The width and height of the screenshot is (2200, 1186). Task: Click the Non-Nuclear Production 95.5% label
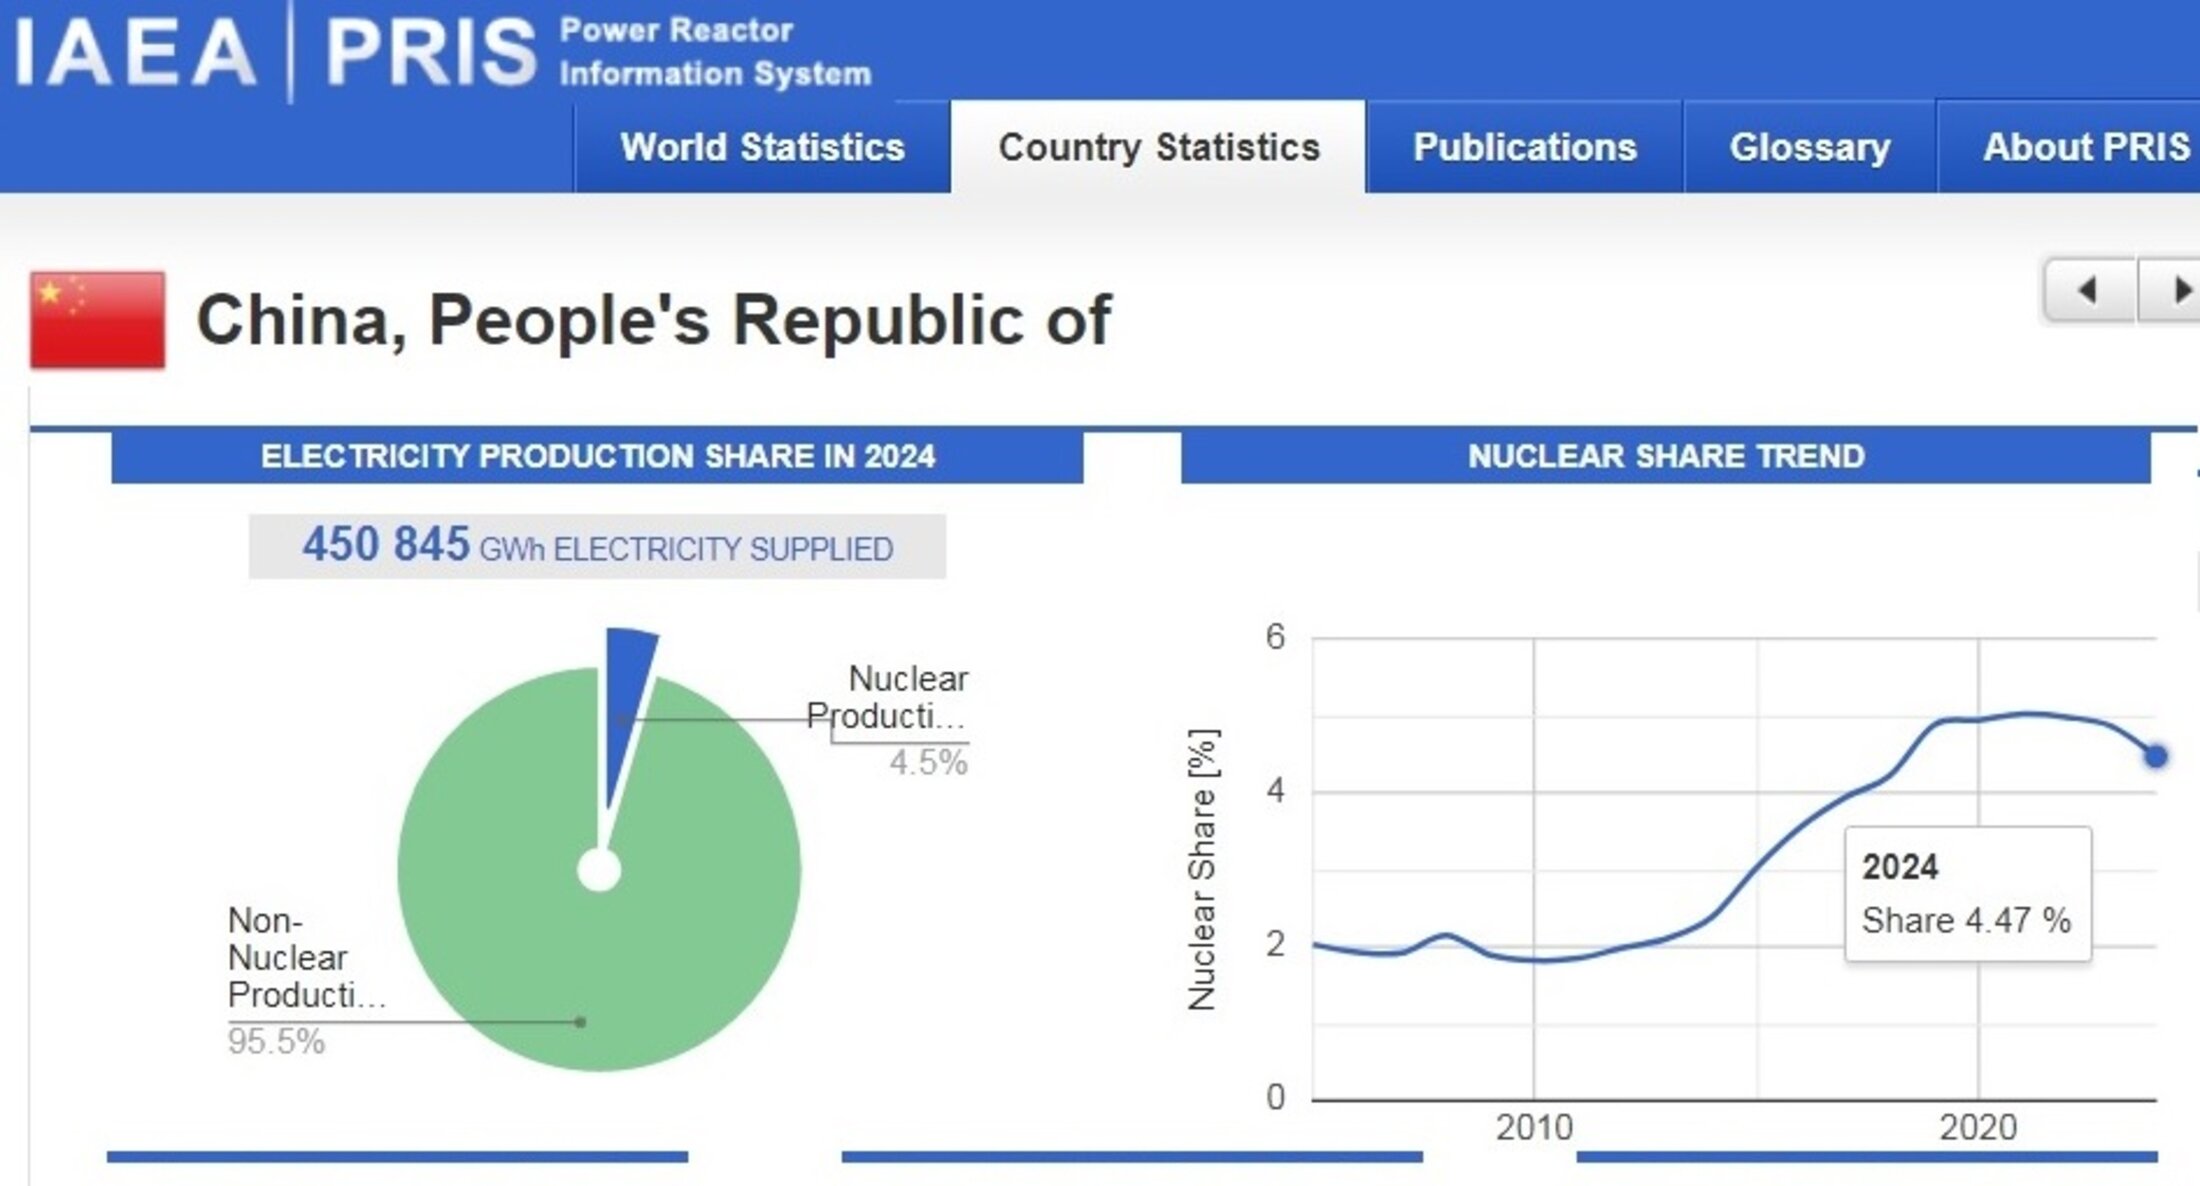[288, 978]
